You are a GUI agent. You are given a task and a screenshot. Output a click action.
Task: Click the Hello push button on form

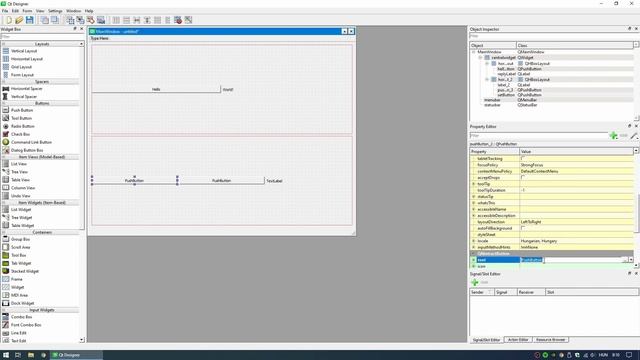coord(156,89)
